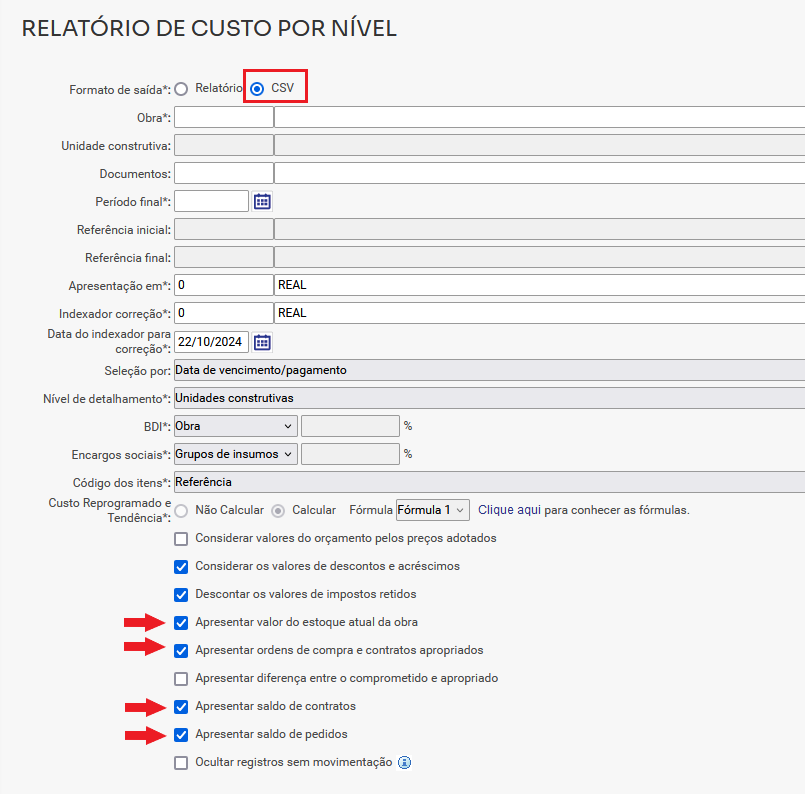Click the BDI percentage input field
Image resolution: width=805 pixels, height=794 pixels.
pos(350,426)
